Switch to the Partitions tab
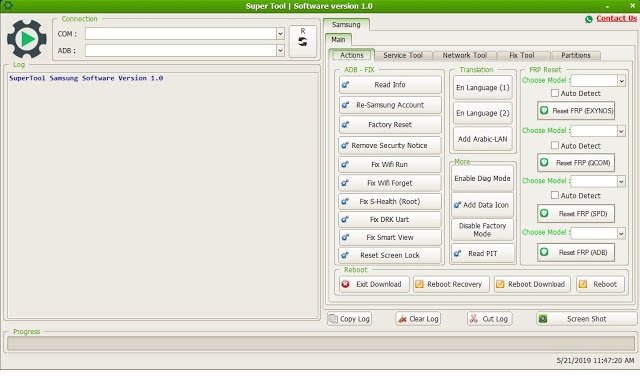640x376 pixels. click(576, 55)
